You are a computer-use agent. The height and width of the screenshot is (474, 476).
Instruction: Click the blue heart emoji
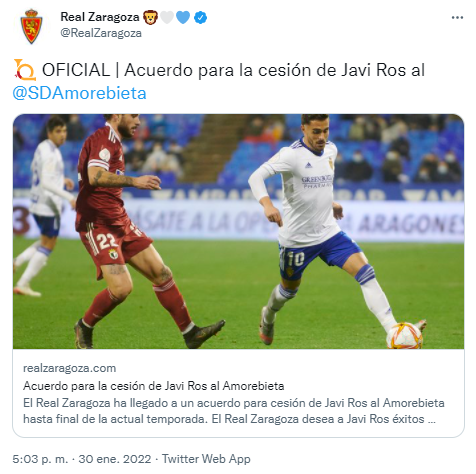coord(183,17)
